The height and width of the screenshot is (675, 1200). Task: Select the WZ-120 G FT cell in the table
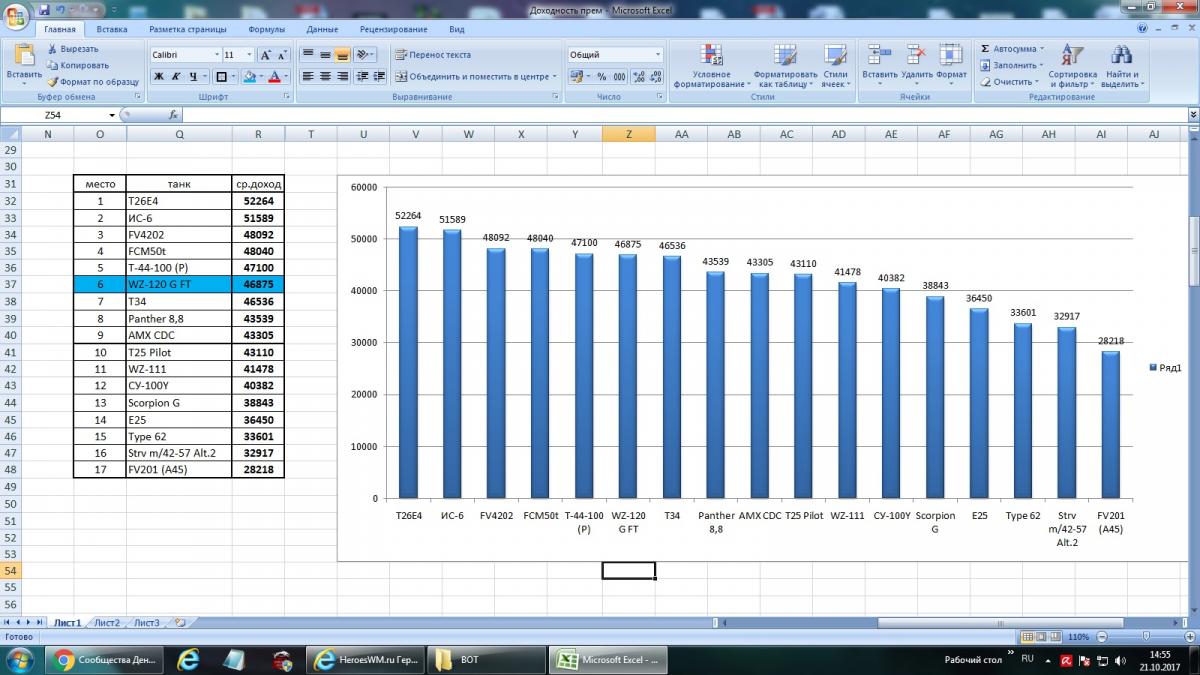pos(179,285)
